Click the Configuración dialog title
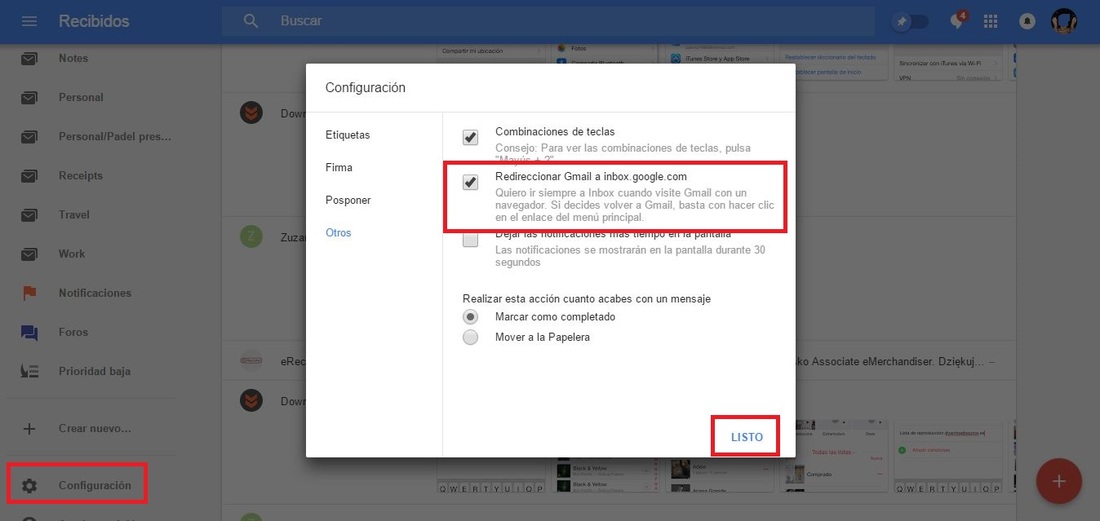The width and height of the screenshot is (1100, 521). 365,88
